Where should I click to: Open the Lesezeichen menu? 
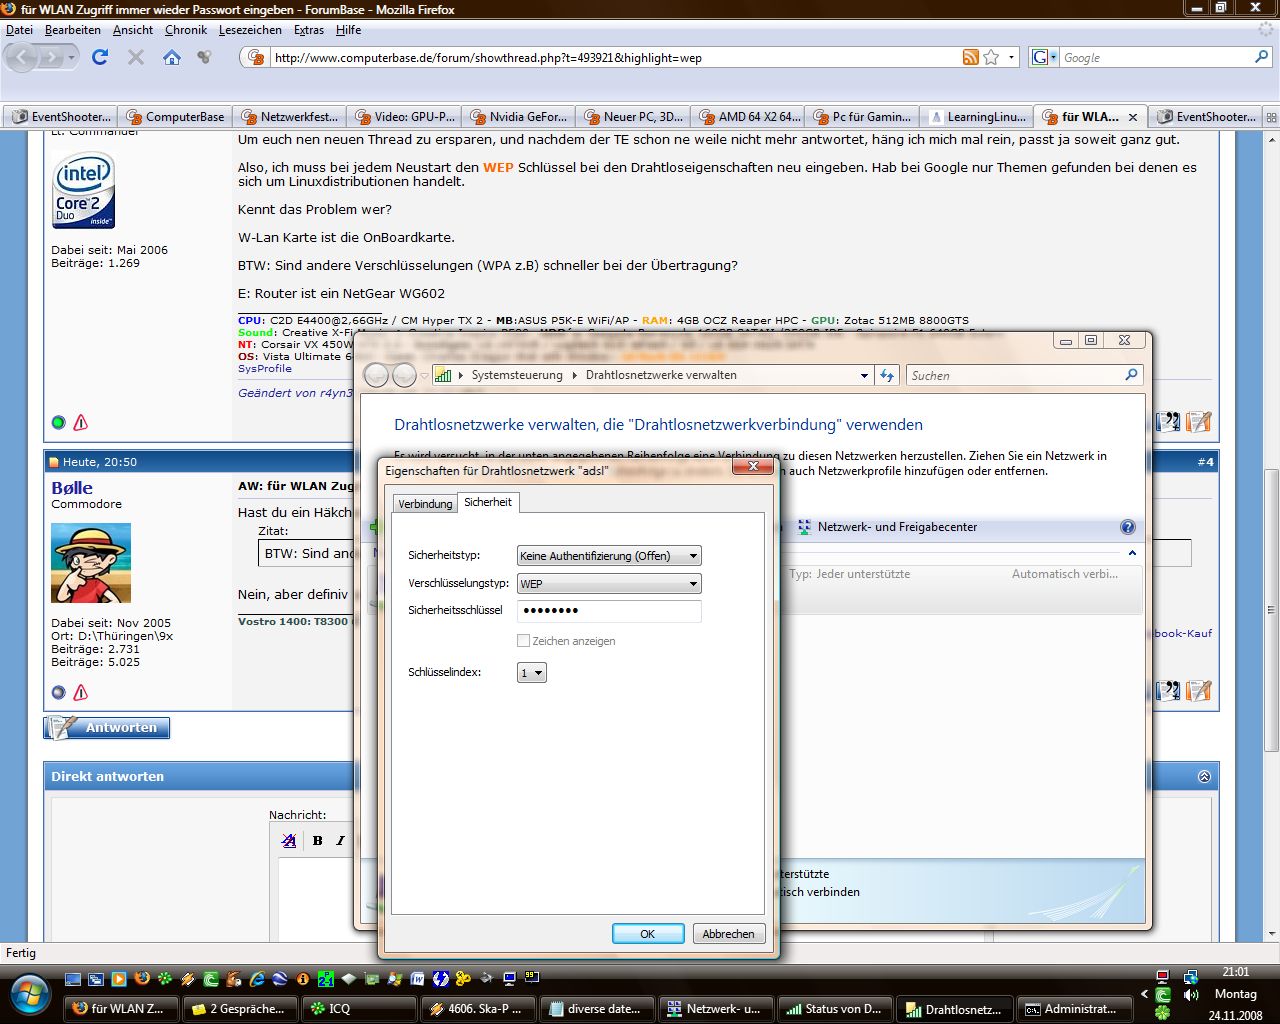[x=250, y=30]
